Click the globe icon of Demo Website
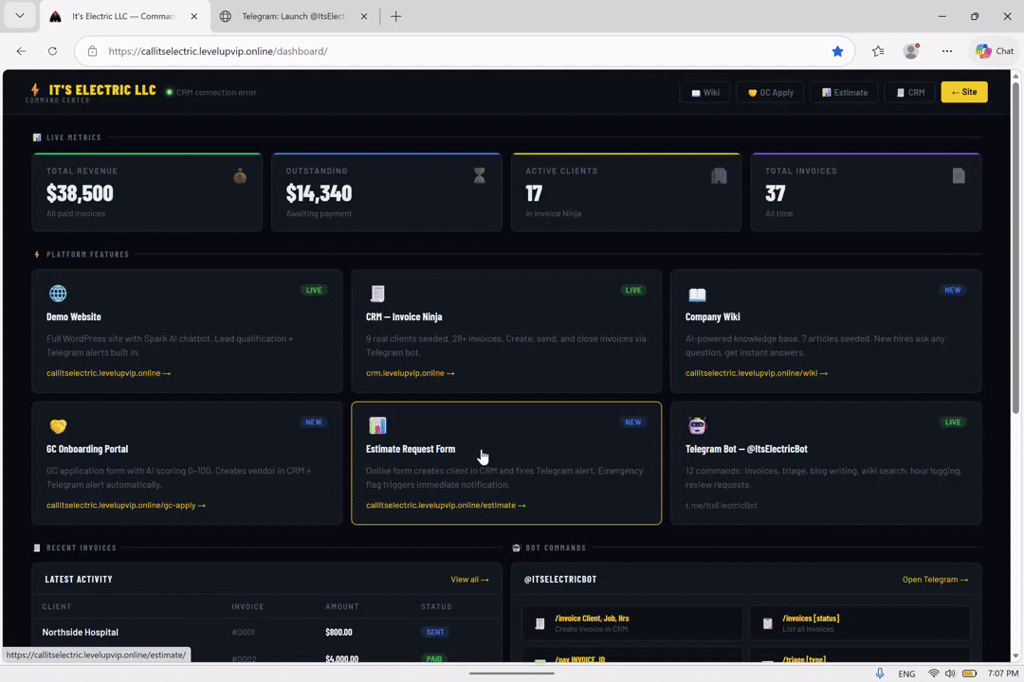 [58, 293]
